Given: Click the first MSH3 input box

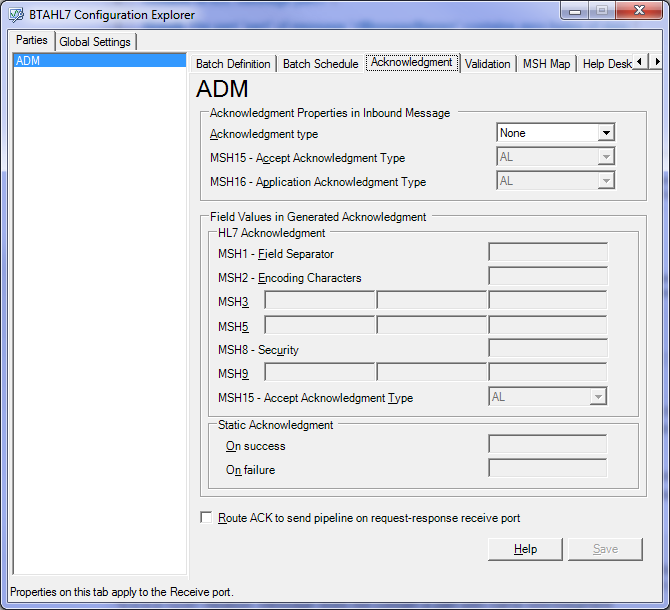Looking at the screenshot, I should point(320,300).
